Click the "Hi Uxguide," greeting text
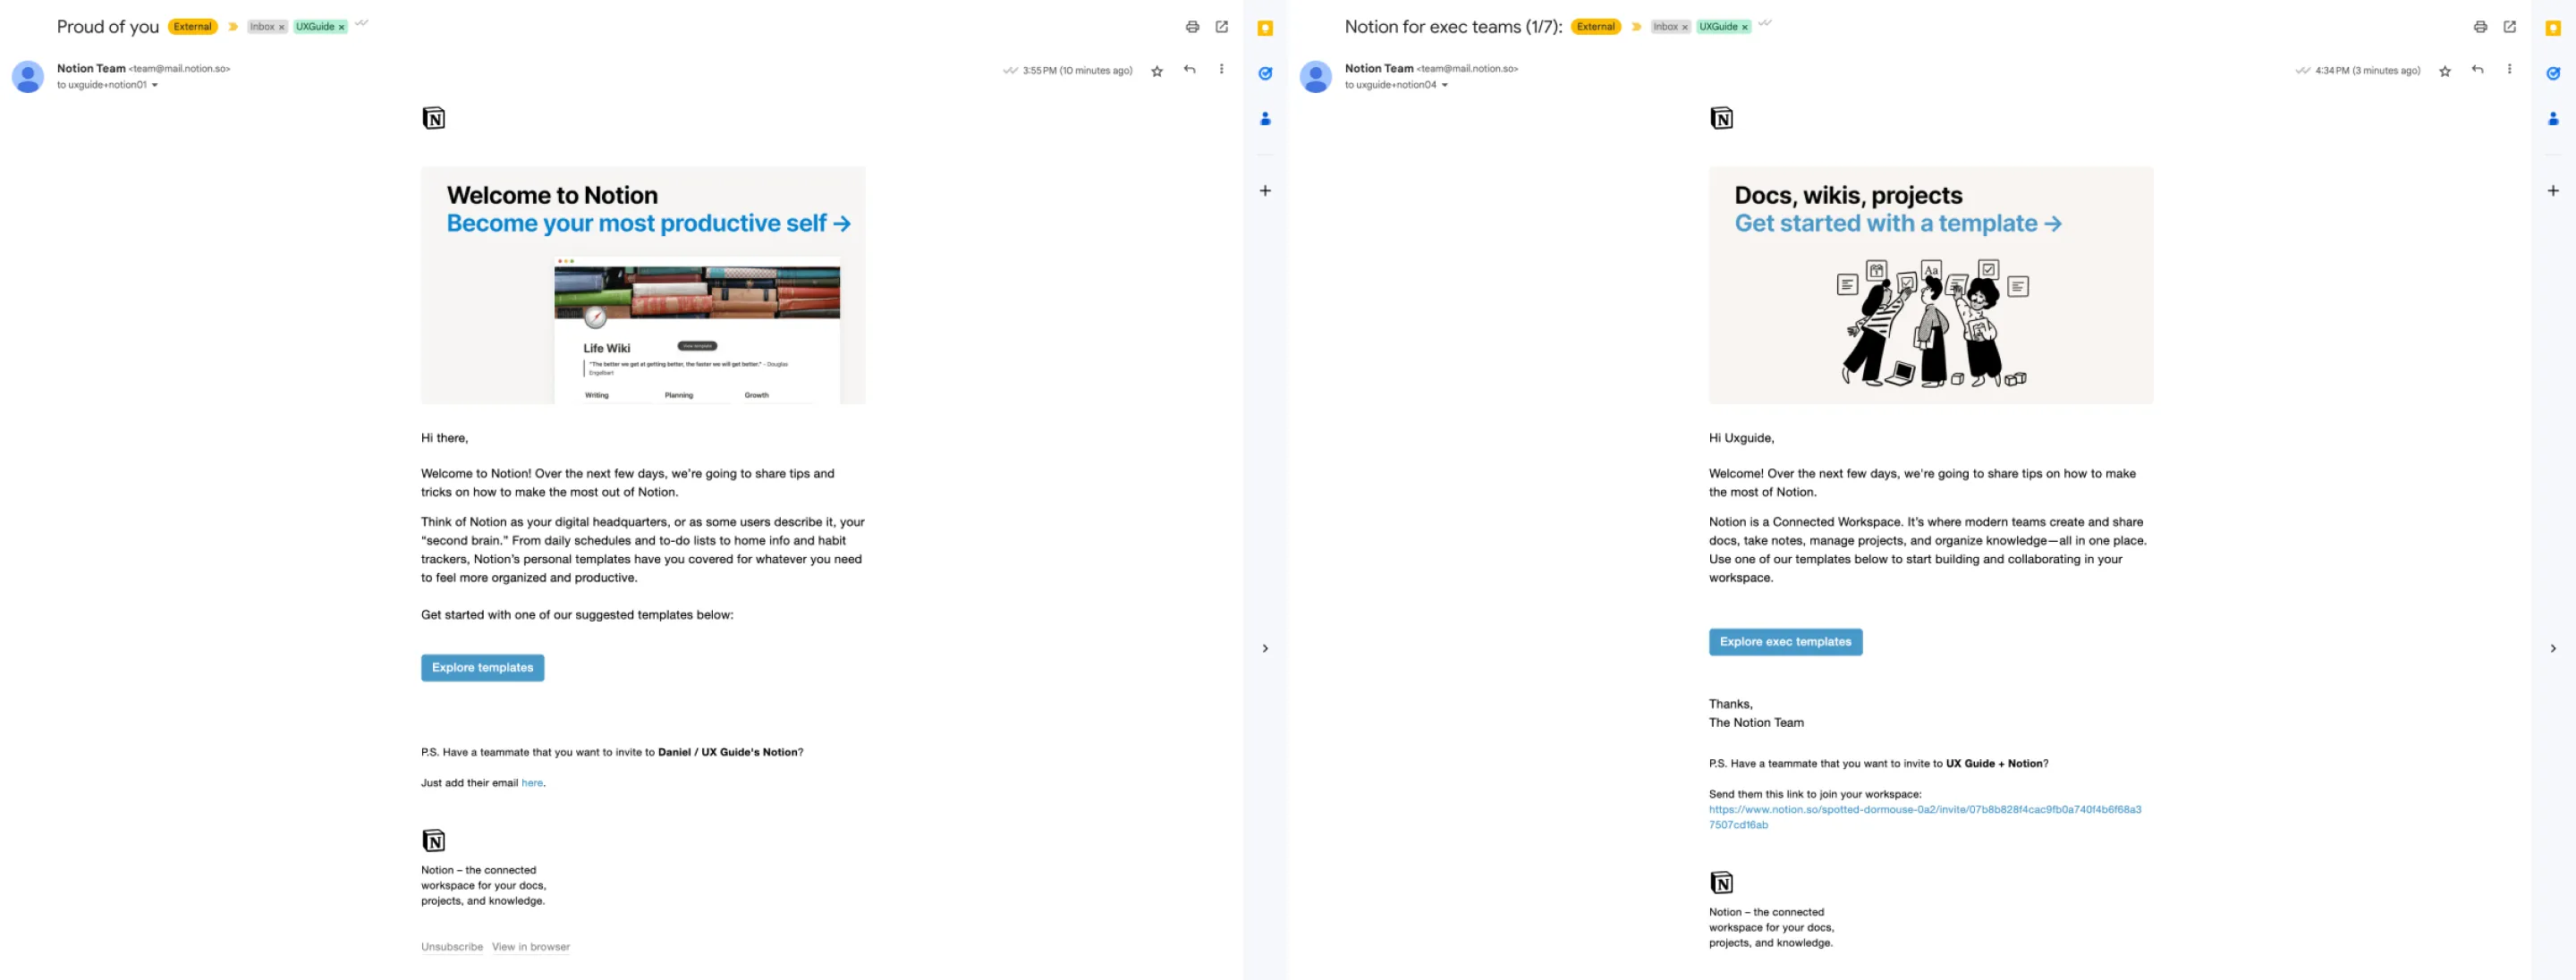 point(1741,438)
